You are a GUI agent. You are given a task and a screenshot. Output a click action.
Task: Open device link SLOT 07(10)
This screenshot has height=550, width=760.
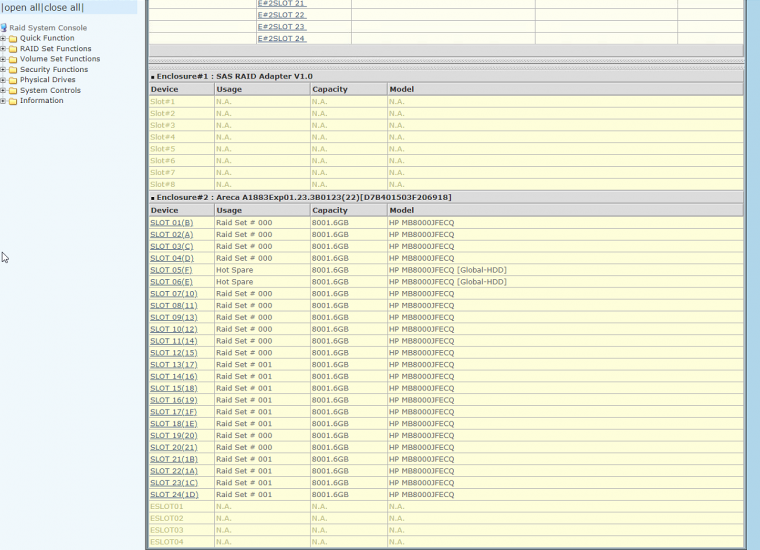tap(174, 294)
